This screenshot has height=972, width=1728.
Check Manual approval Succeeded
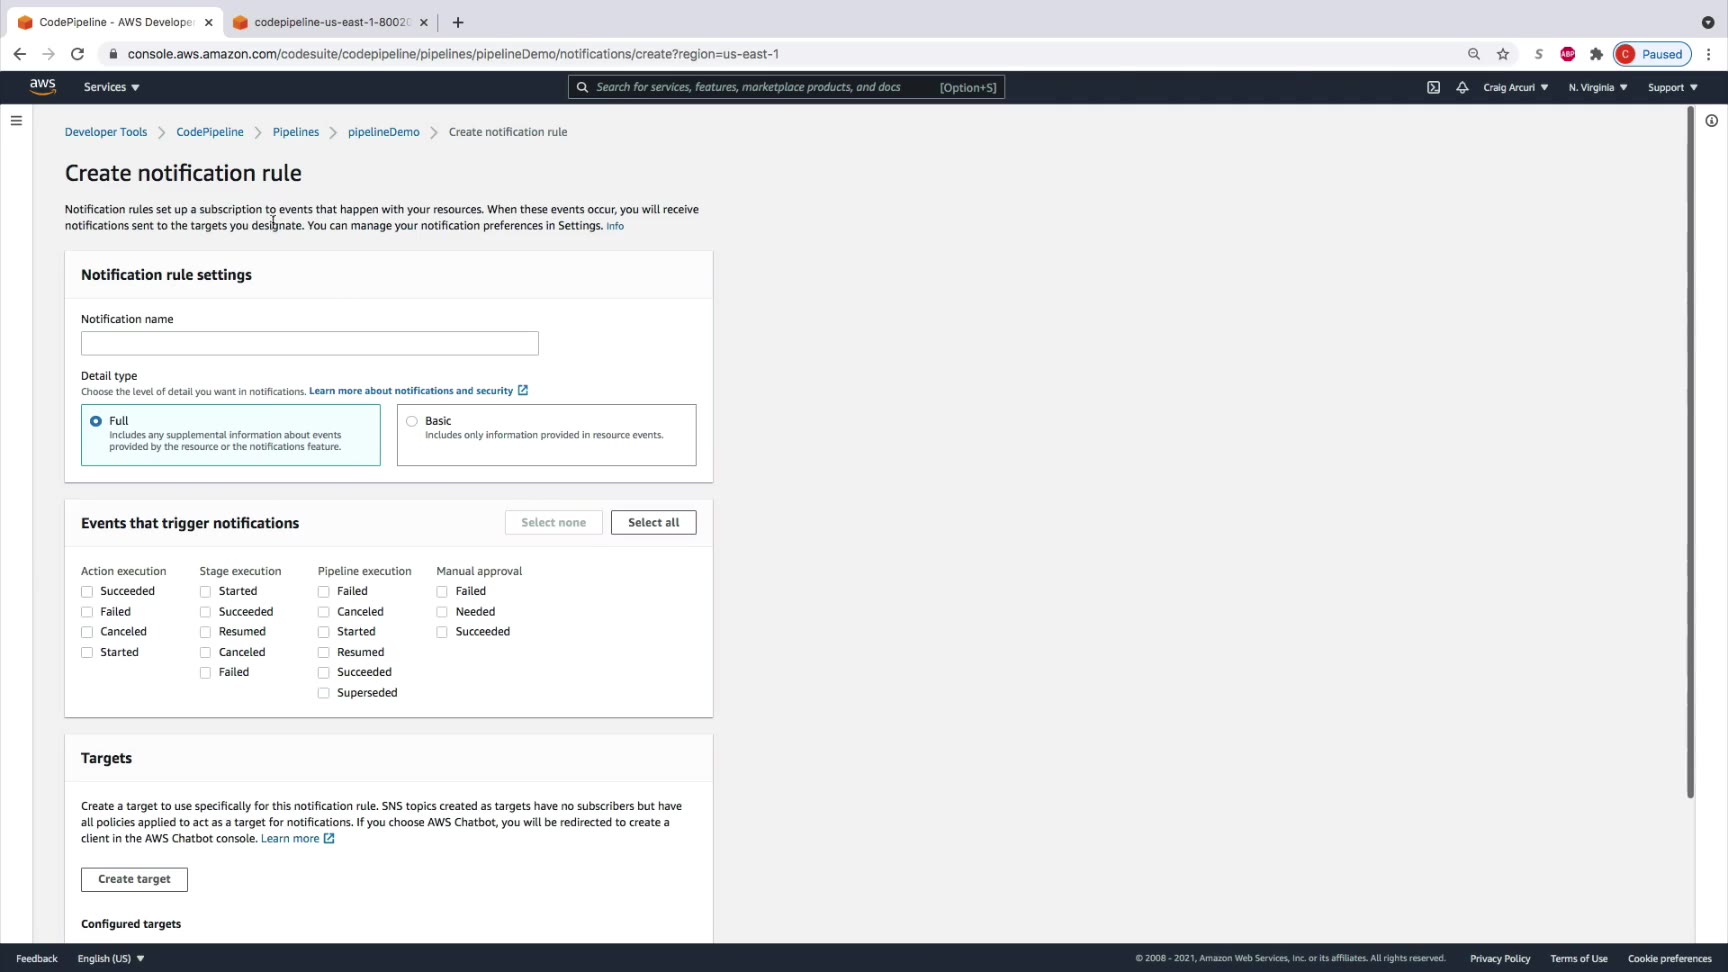click(x=442, y=632)
